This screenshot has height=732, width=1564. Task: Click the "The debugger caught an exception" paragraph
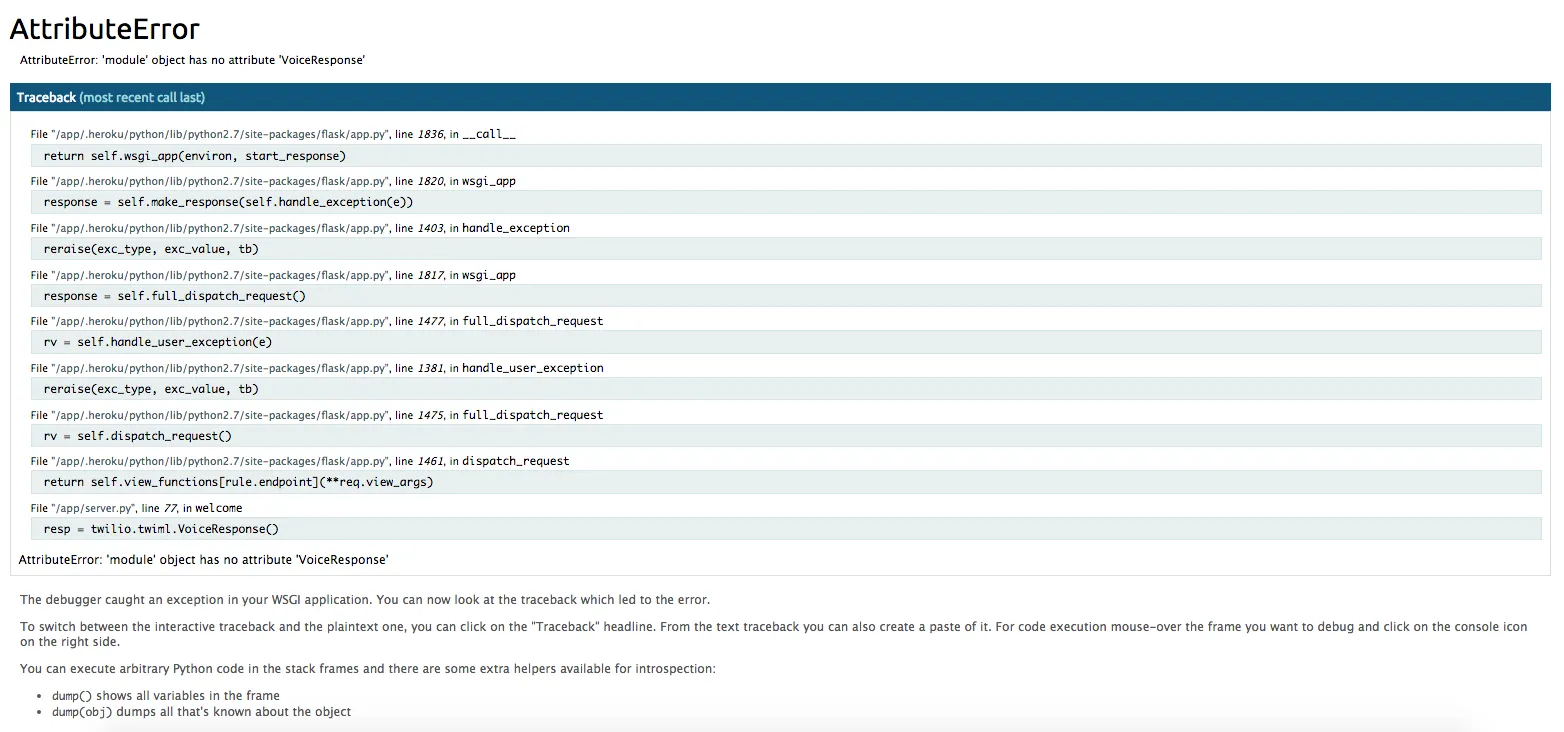coord(365,600)
